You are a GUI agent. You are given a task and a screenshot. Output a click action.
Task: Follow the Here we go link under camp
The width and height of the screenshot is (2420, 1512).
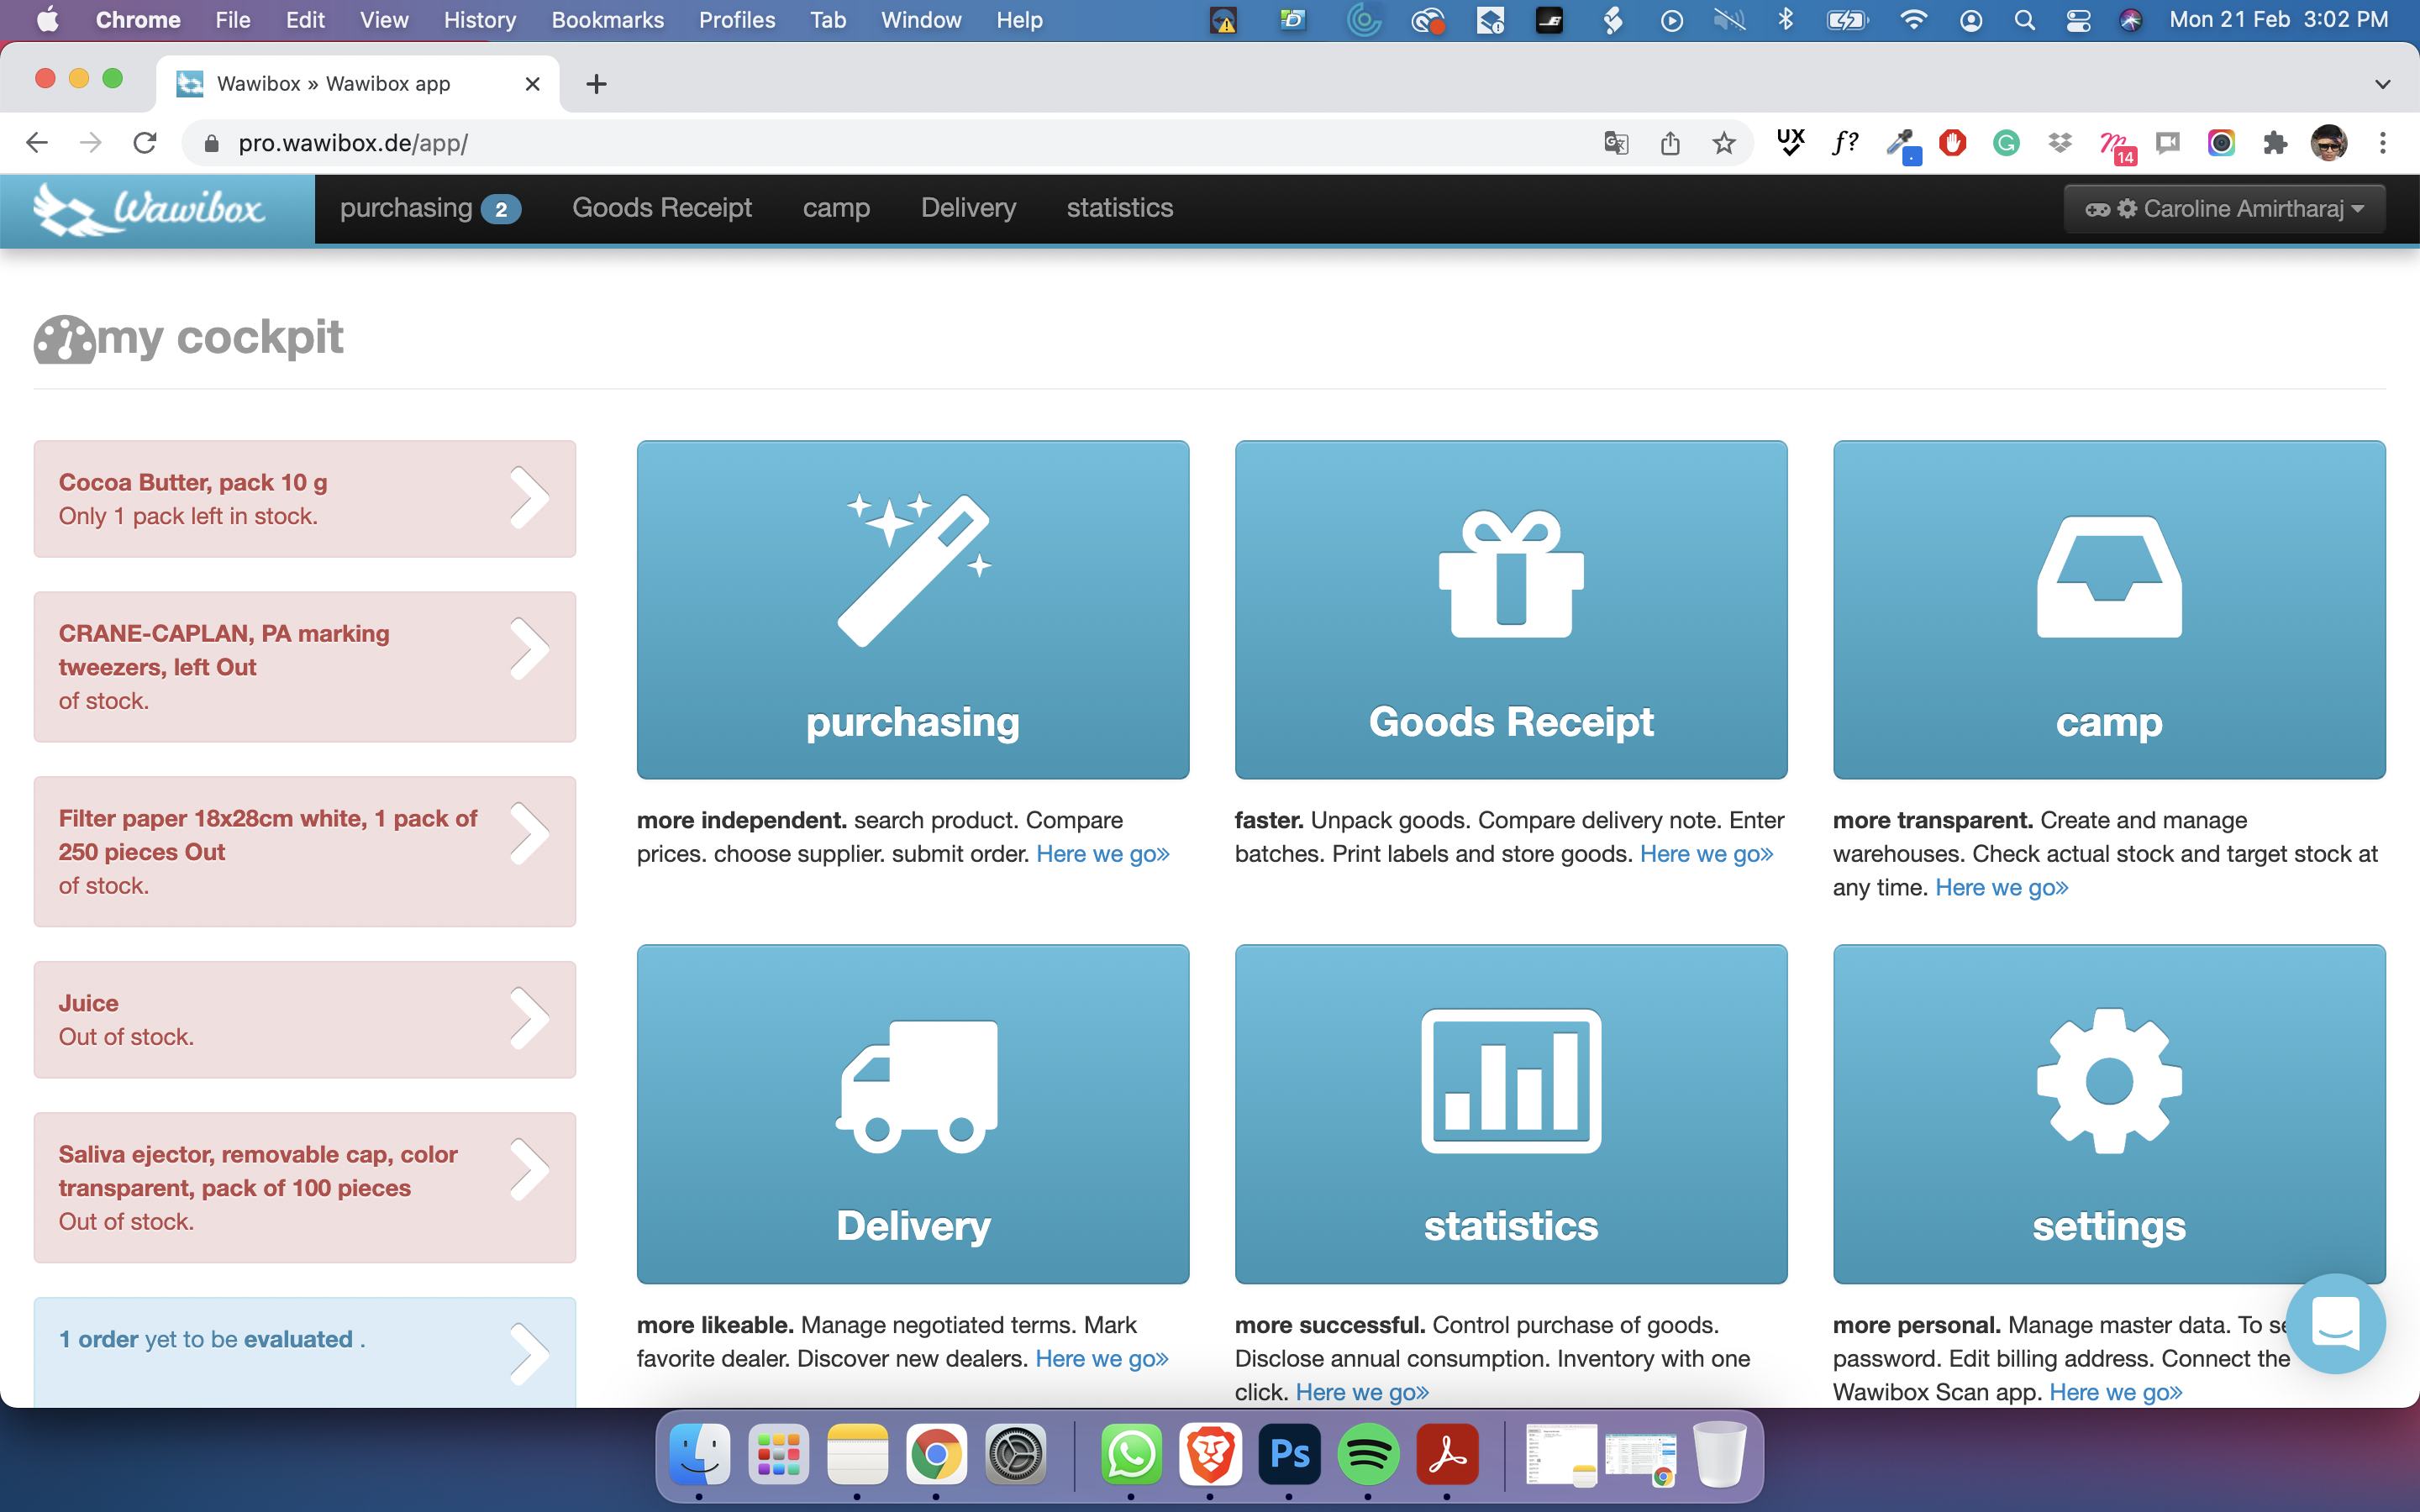(x=2002, y=888)
